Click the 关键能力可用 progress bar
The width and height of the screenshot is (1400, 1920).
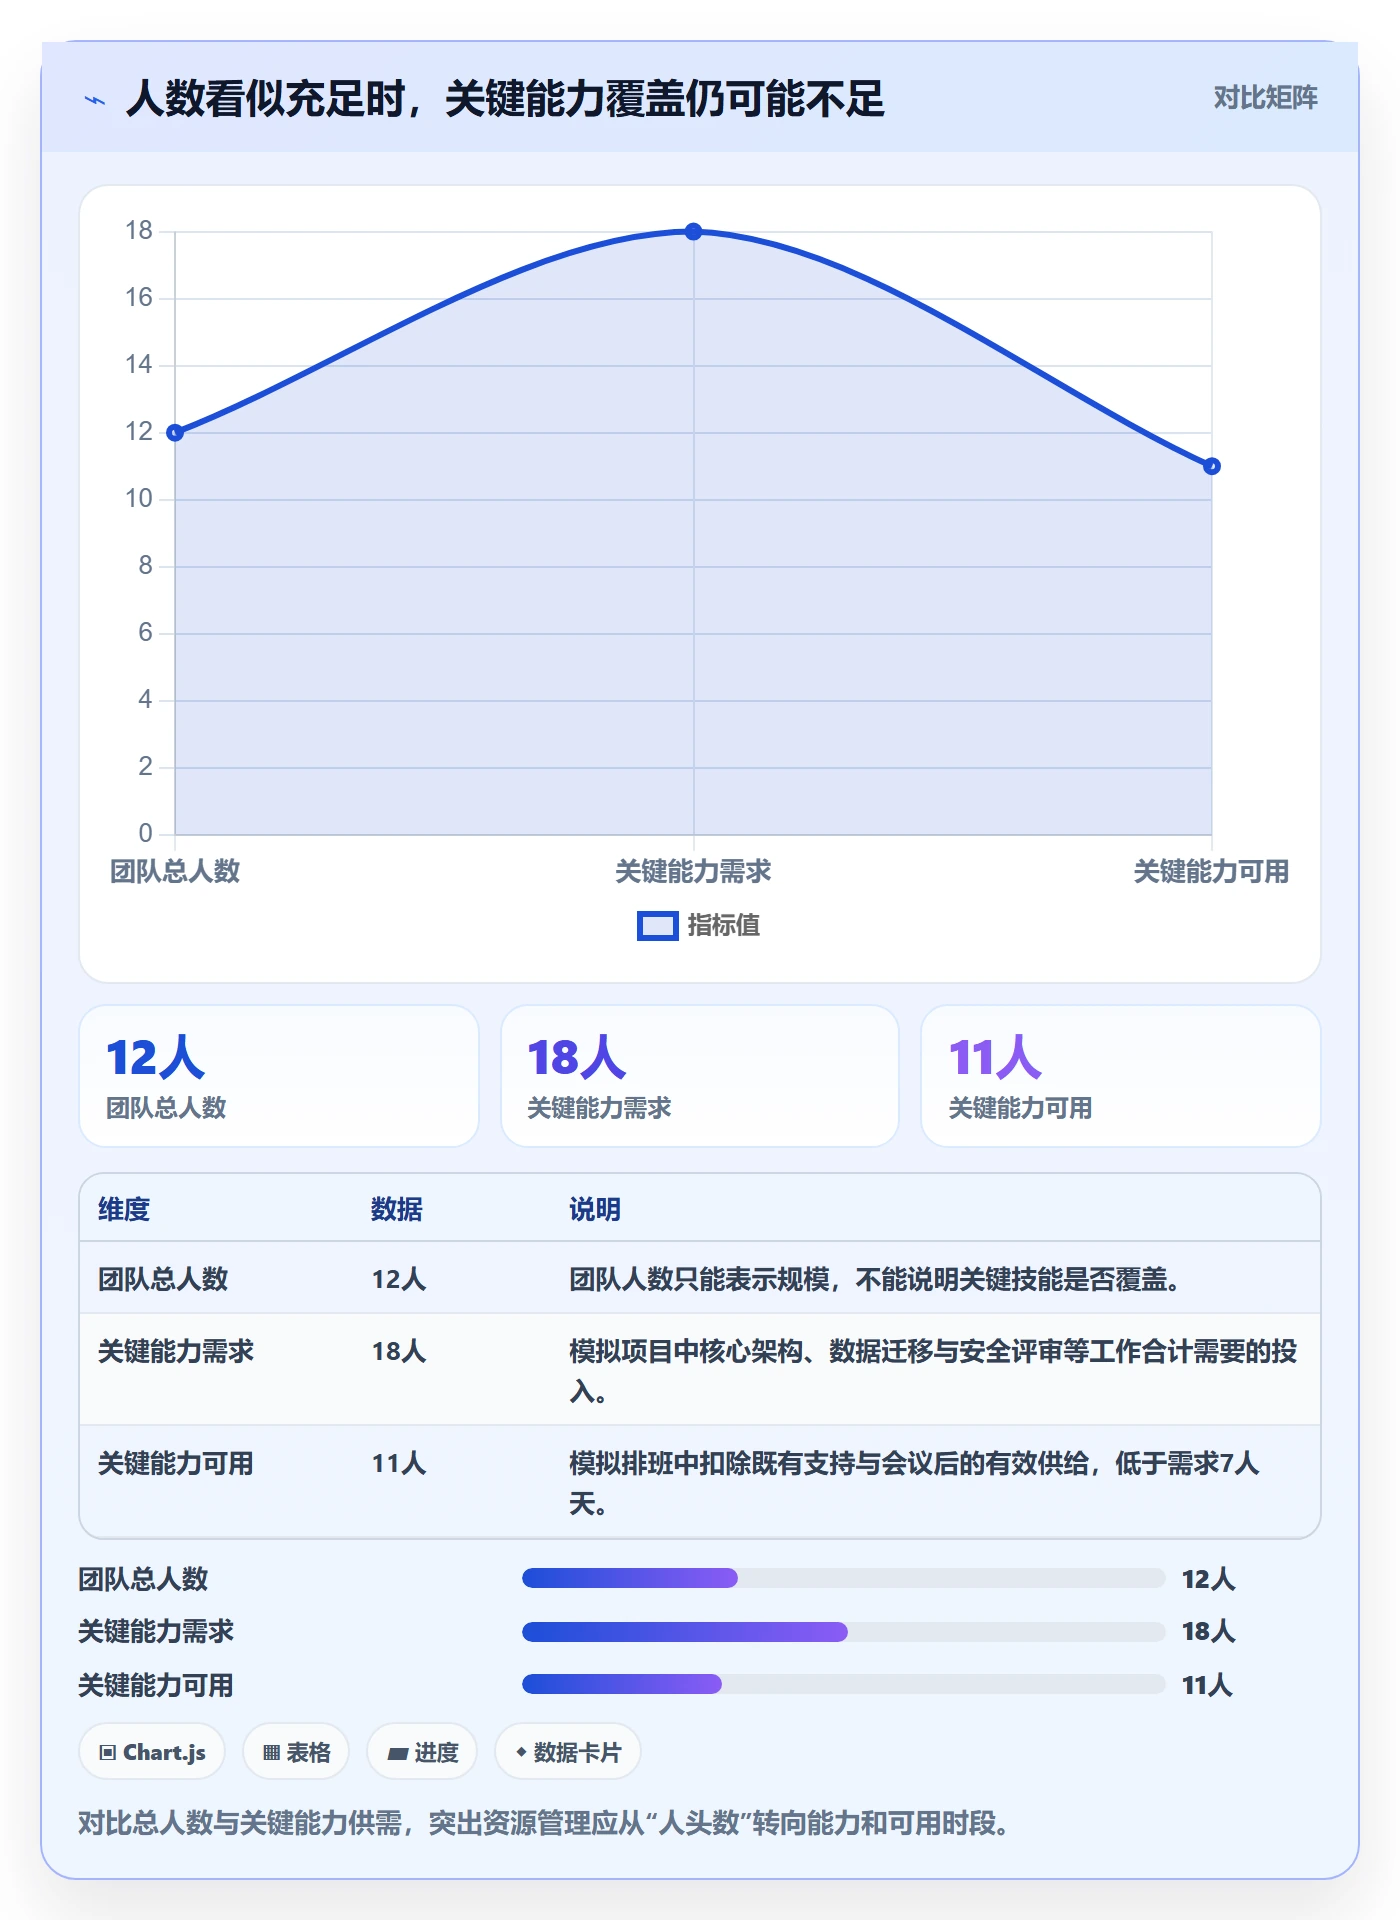[843, 1684]
